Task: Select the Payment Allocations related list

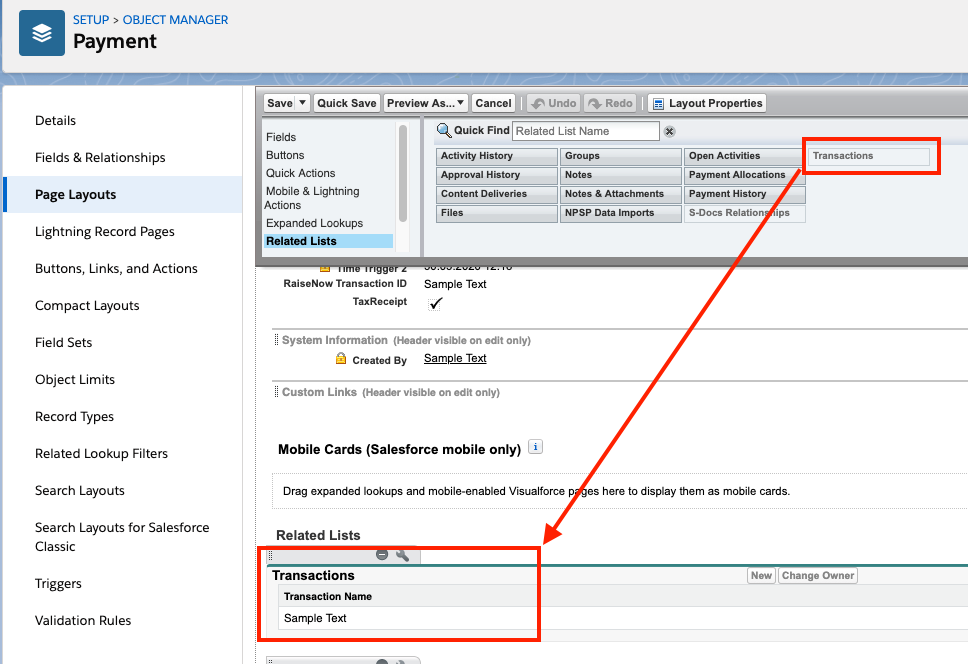Action: [745, 175]
